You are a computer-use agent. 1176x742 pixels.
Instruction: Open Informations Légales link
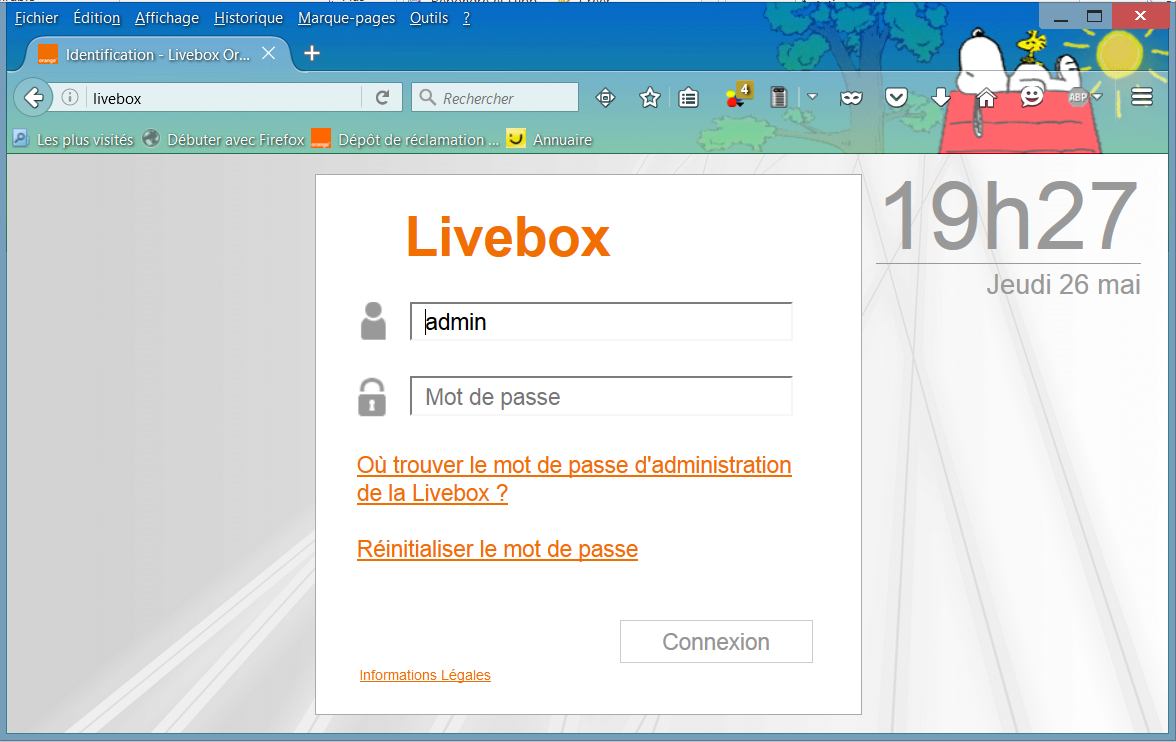click(x=424, y=675)
